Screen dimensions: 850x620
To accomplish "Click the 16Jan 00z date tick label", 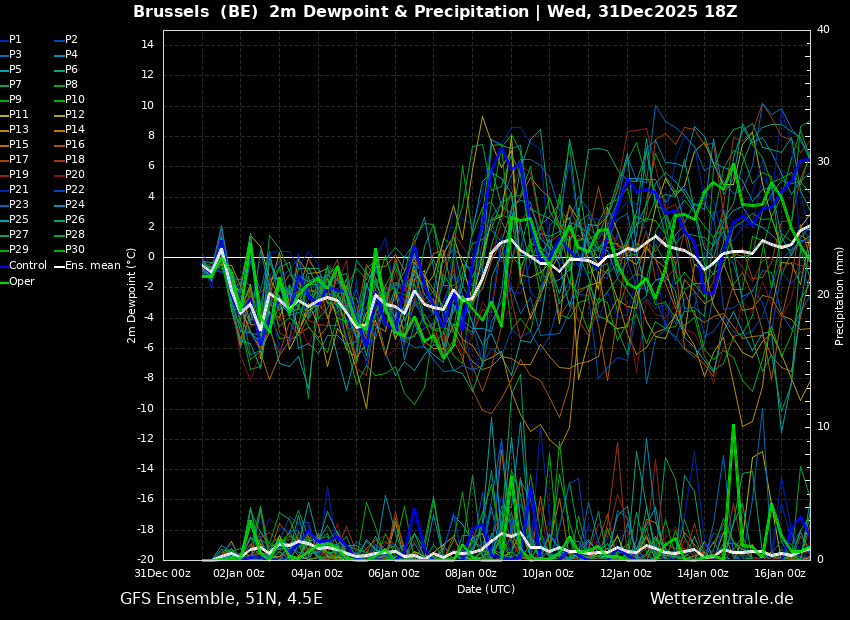I will (779, 573).
